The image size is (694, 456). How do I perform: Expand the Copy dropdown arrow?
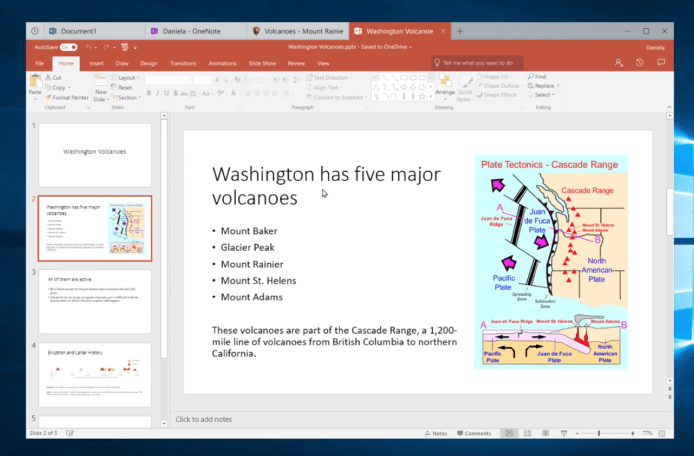(69, 88)
